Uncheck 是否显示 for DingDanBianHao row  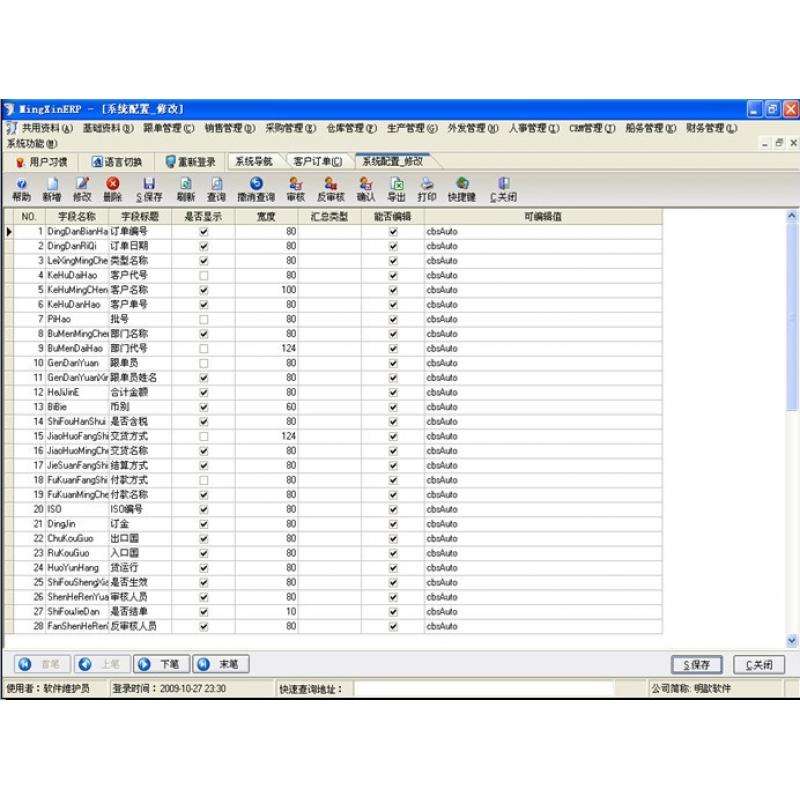pyautogui.click(x=204, y=232)
